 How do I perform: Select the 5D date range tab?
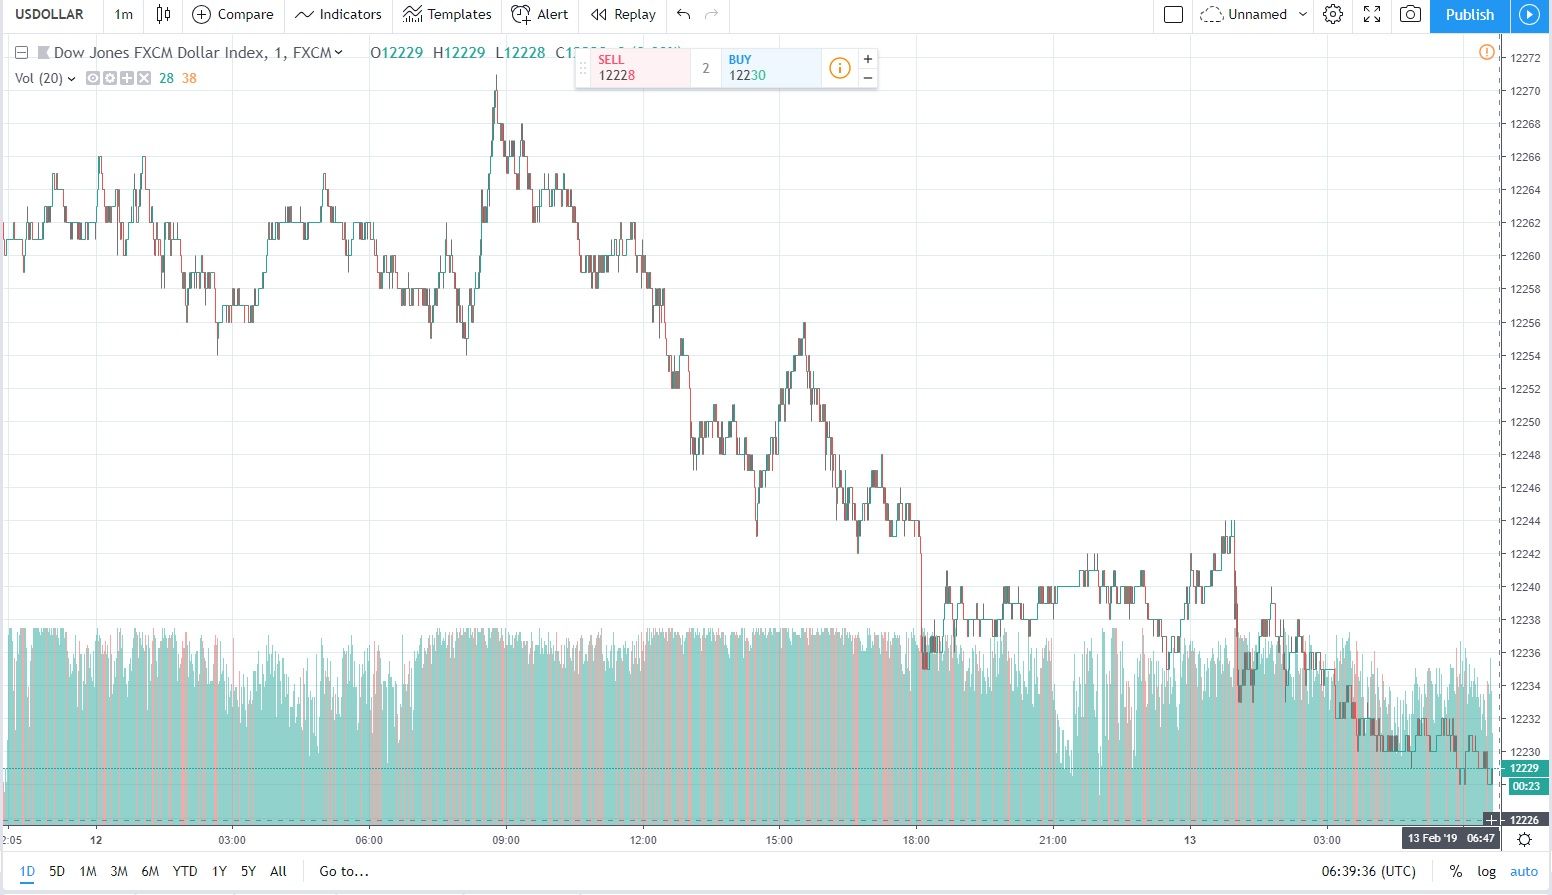[x=57, y=871]
